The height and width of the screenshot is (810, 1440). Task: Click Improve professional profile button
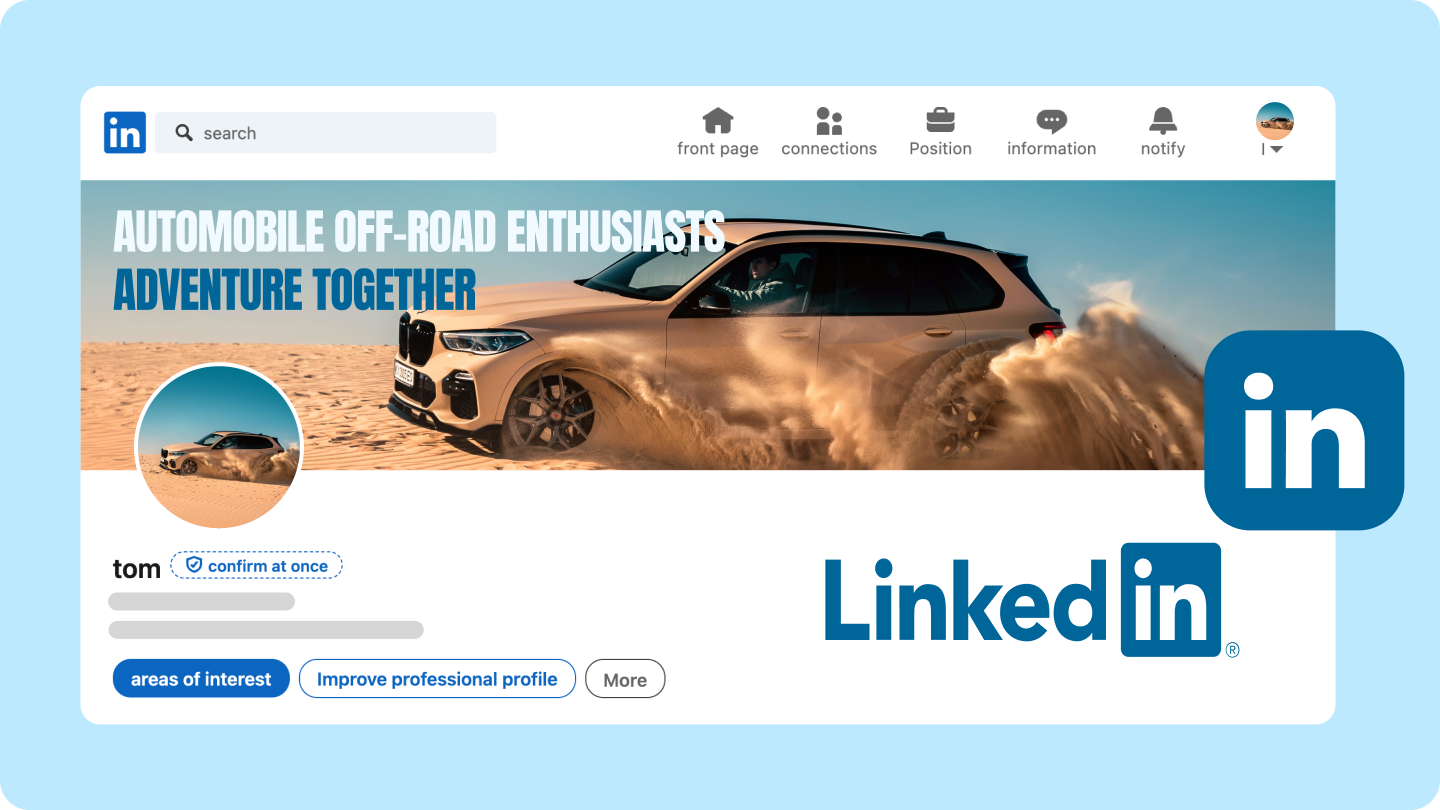point(437,679)
